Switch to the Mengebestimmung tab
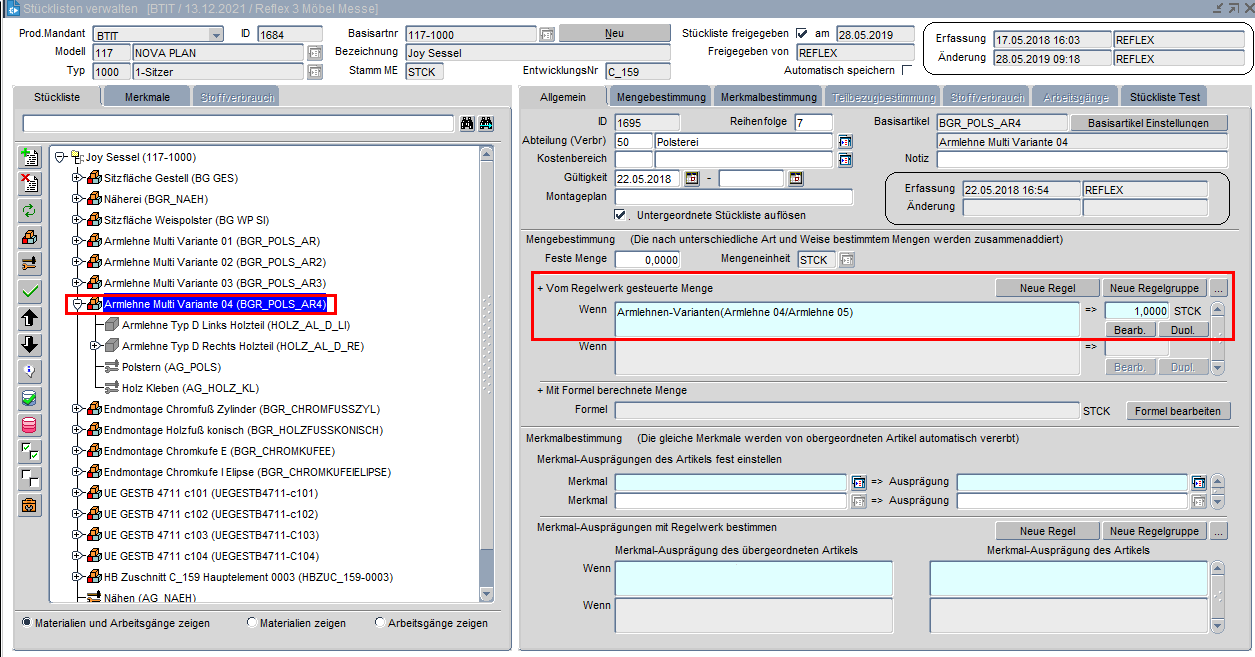Screen dimensions: 1255x657 pyautogui.click(x=661, y=97)
